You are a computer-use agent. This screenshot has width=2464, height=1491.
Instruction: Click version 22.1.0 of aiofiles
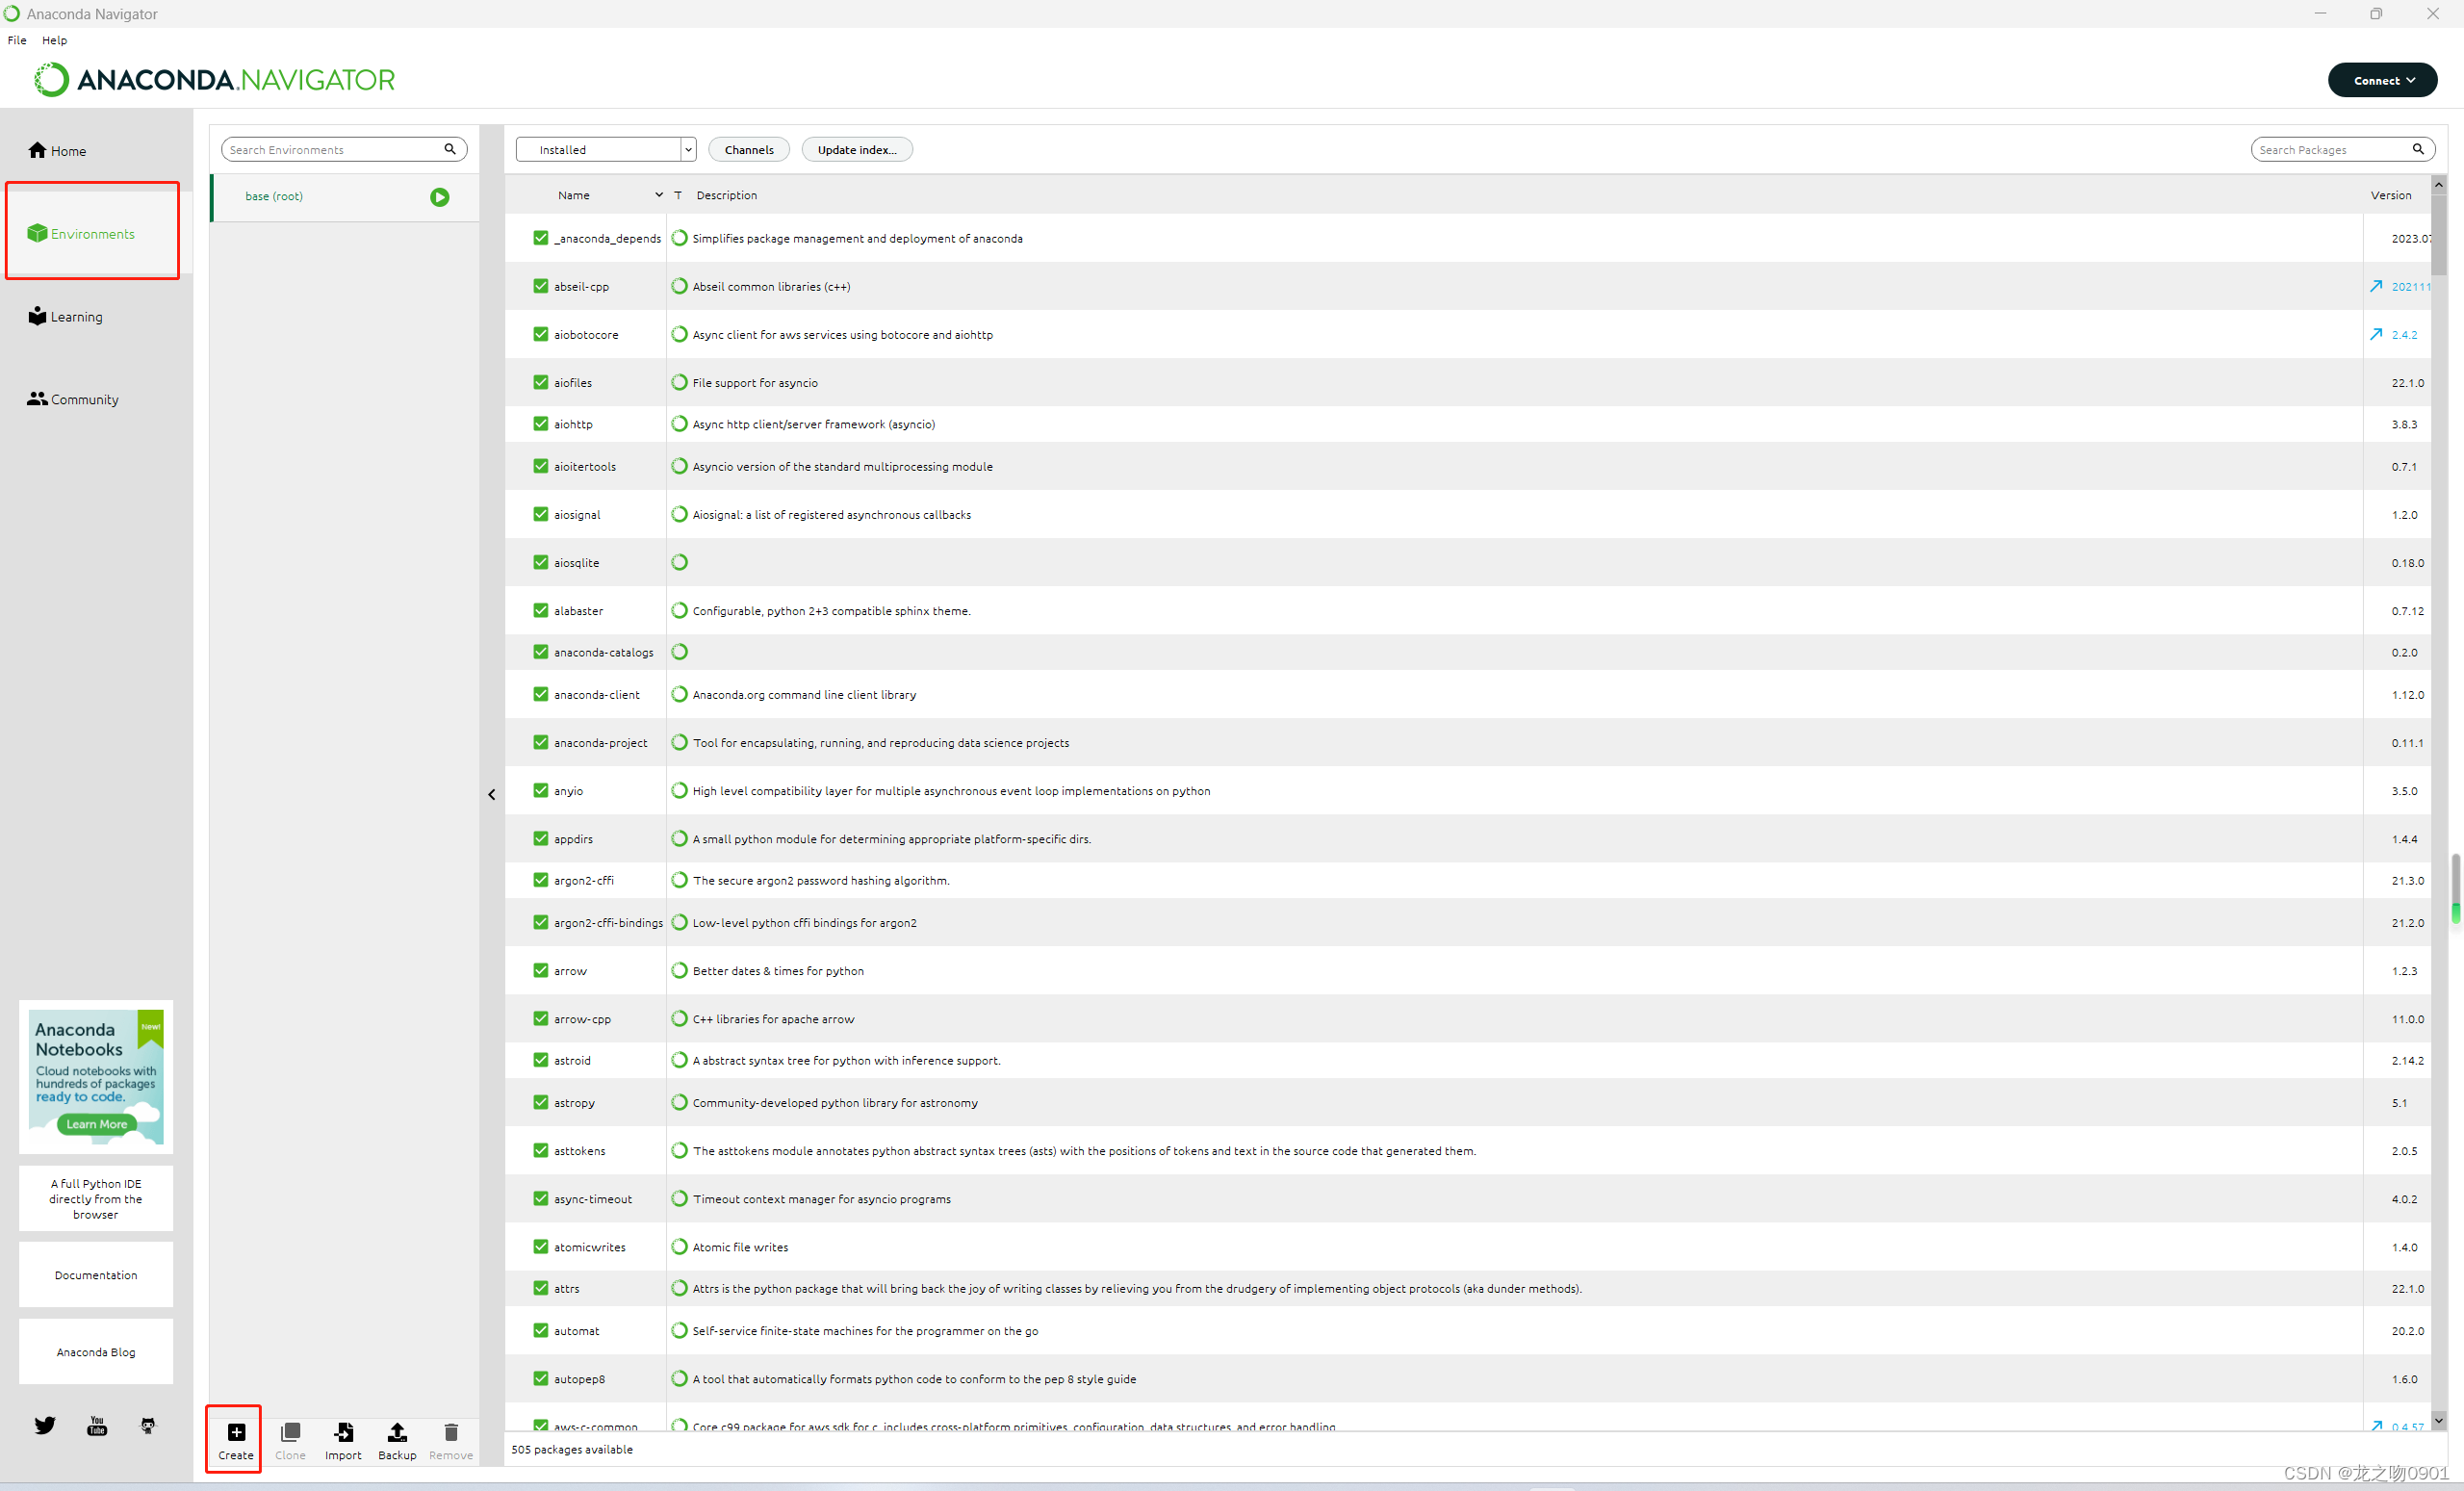2407,382
